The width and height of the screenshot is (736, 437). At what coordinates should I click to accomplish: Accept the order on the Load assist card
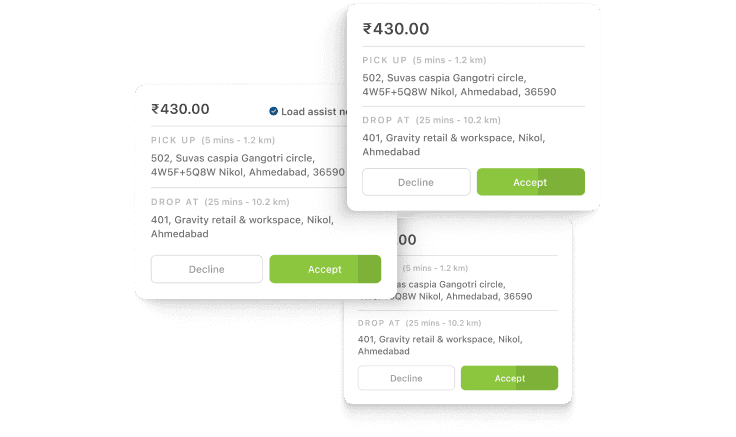(325, 269)
